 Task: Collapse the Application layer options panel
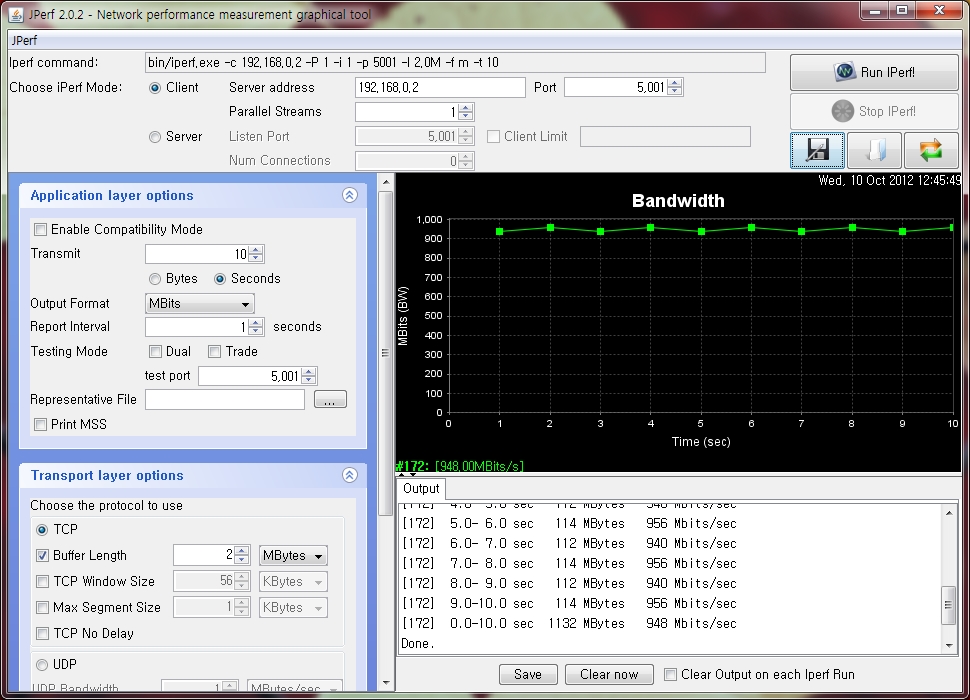pos(349,195)
